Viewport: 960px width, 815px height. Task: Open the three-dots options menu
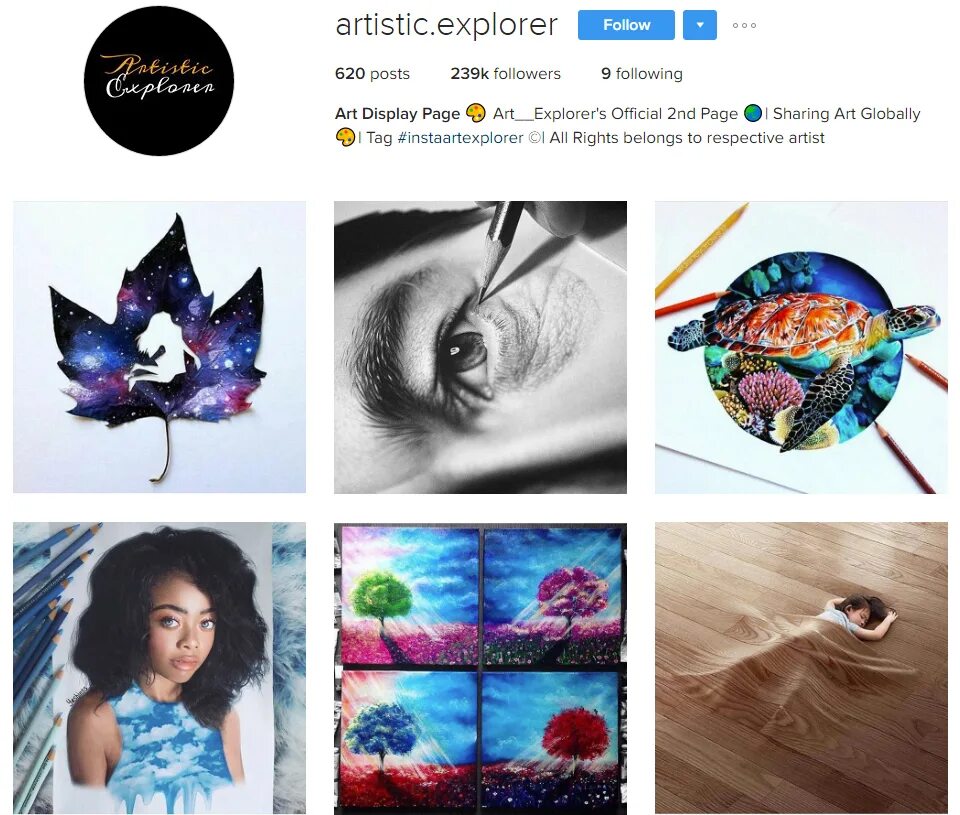point(744,26)
